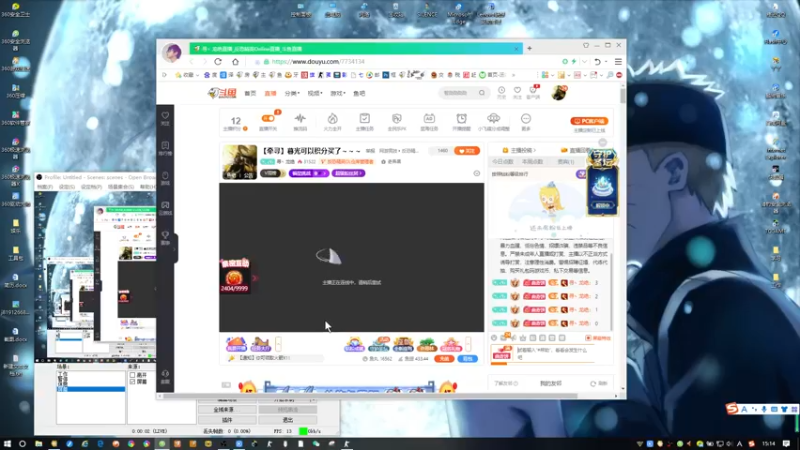Select the Douyu browser tab
This screenshot has height=450, width=800.
[x=356, y=48]
